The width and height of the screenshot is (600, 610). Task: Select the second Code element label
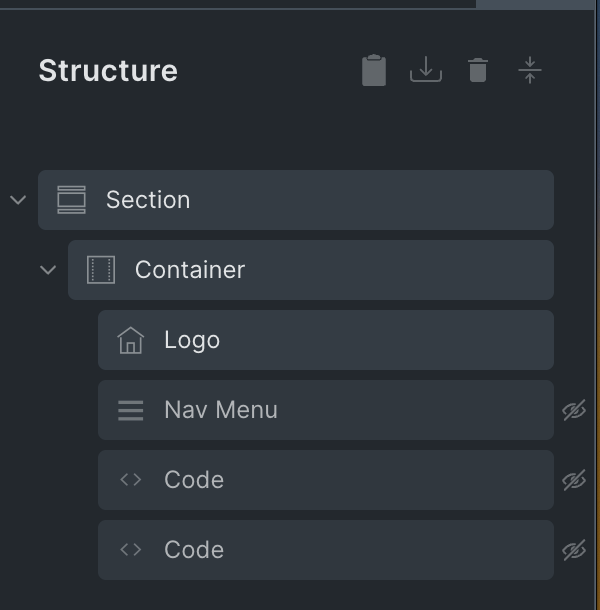[194, 550]
